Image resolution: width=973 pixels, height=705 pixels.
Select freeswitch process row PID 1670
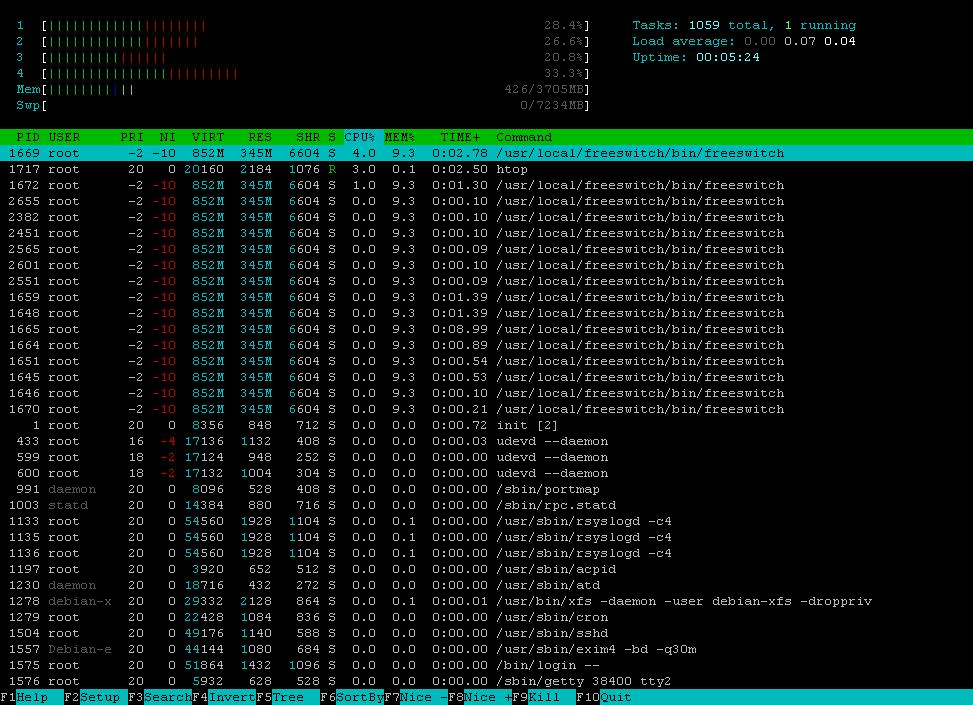tap(486, 410)
